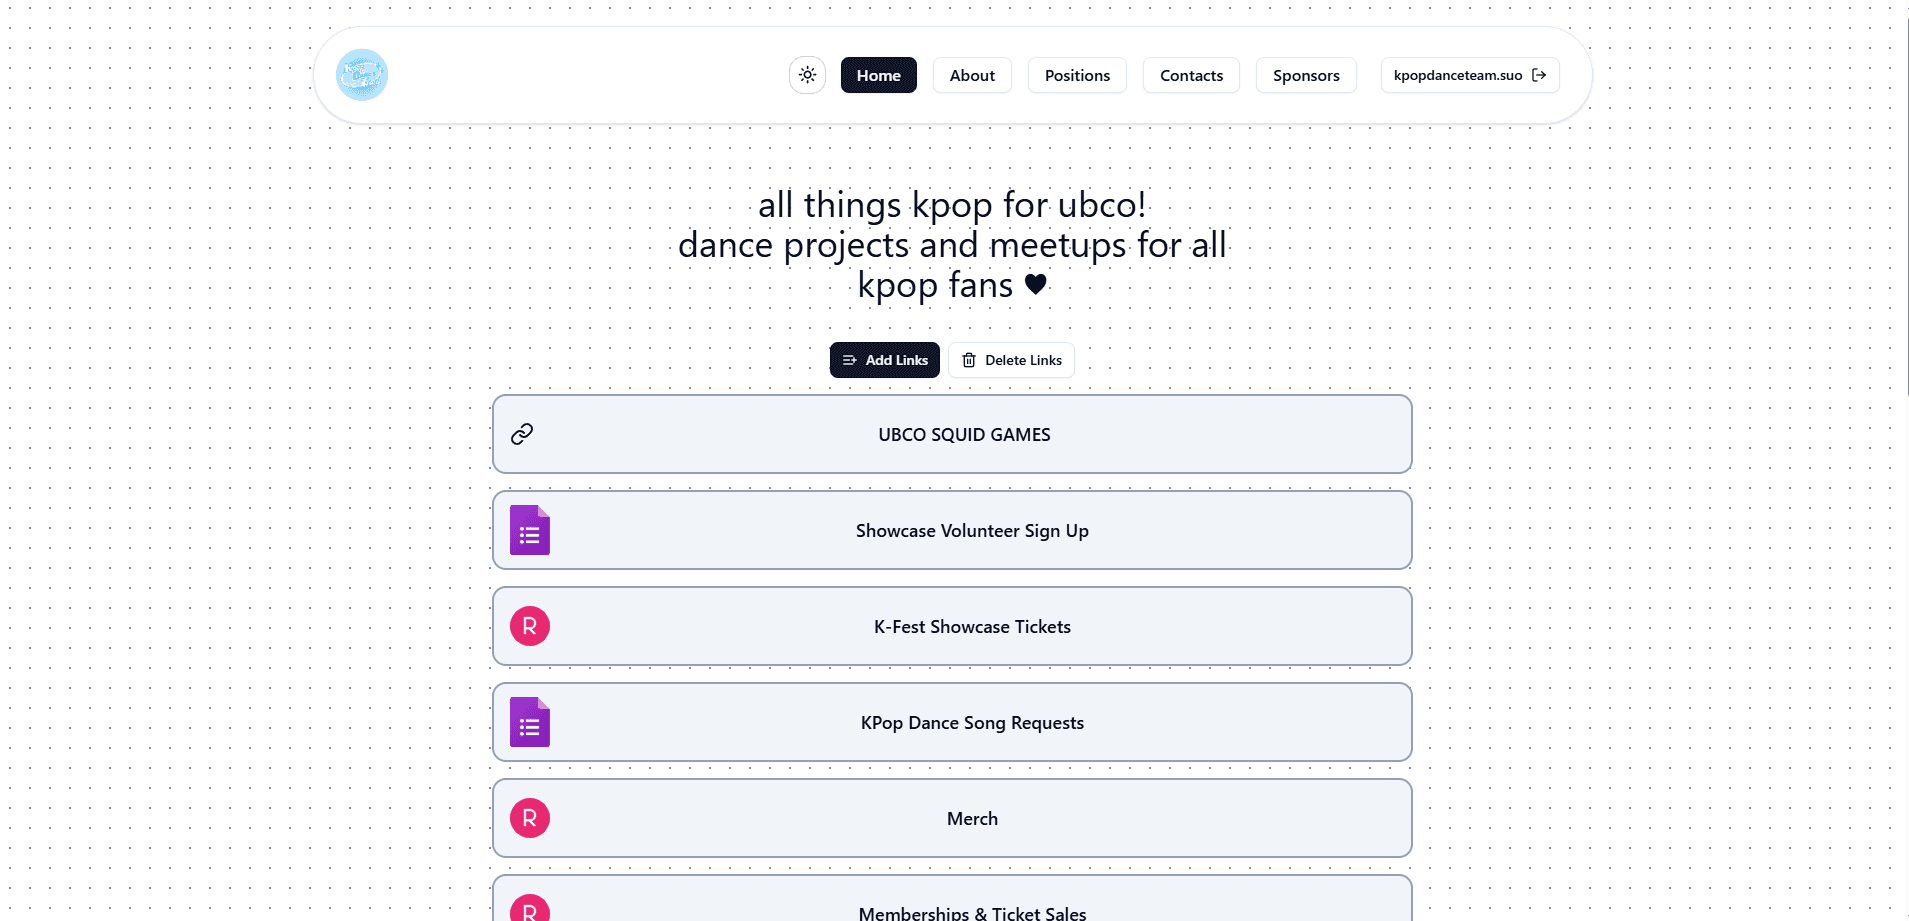Click the pink R icon on Memberships & Ticket Sales
The width and height of the screenshot is (1909, 921).
(529, 908)
